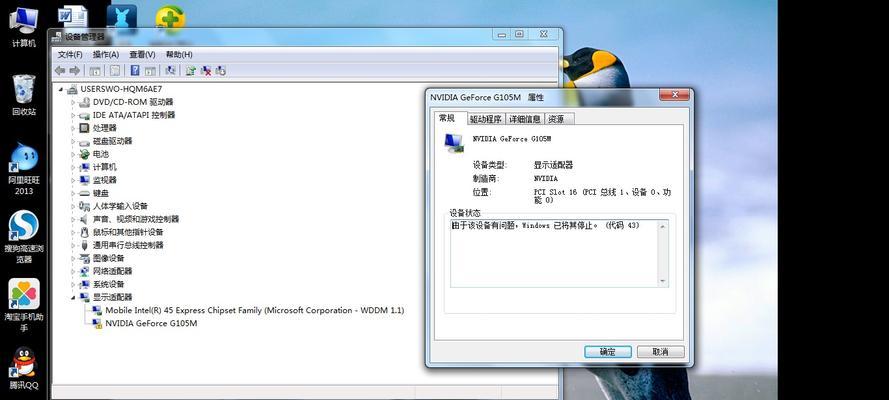
Task: Click the red X Uninstall device toolbar icon
Action: [206, 71]
